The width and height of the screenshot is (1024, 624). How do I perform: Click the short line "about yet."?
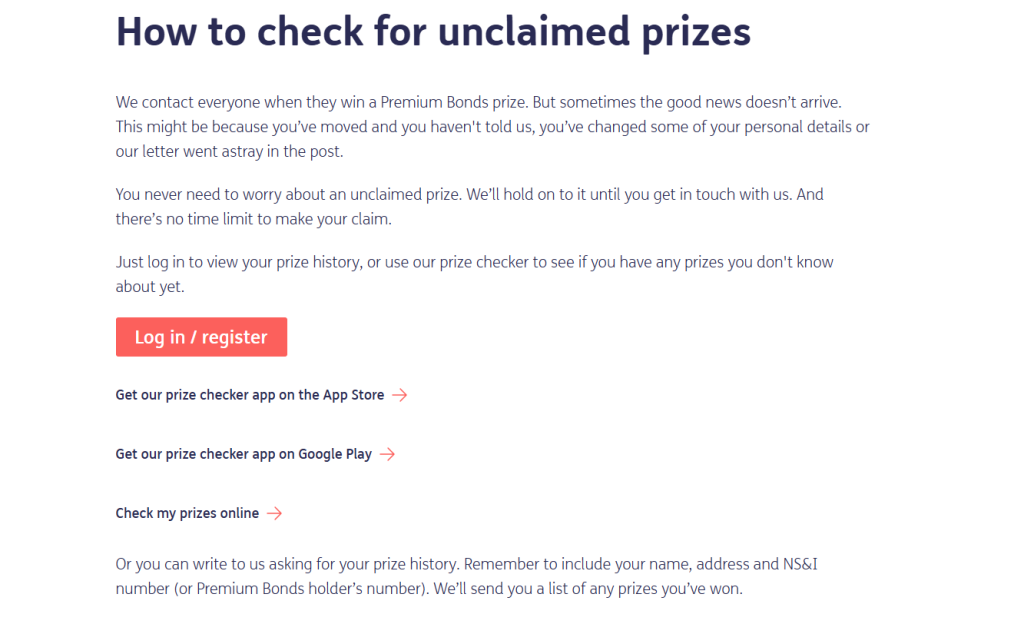point(150,287)
